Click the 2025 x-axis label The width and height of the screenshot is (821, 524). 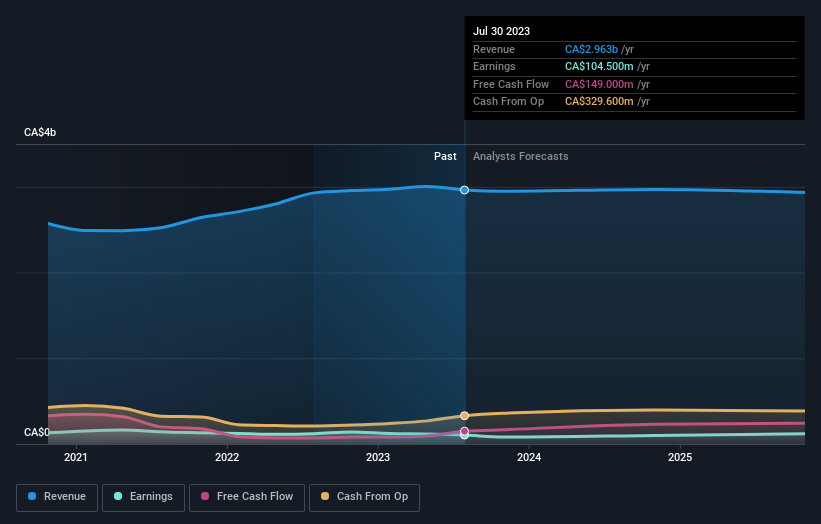click(680, 457)
